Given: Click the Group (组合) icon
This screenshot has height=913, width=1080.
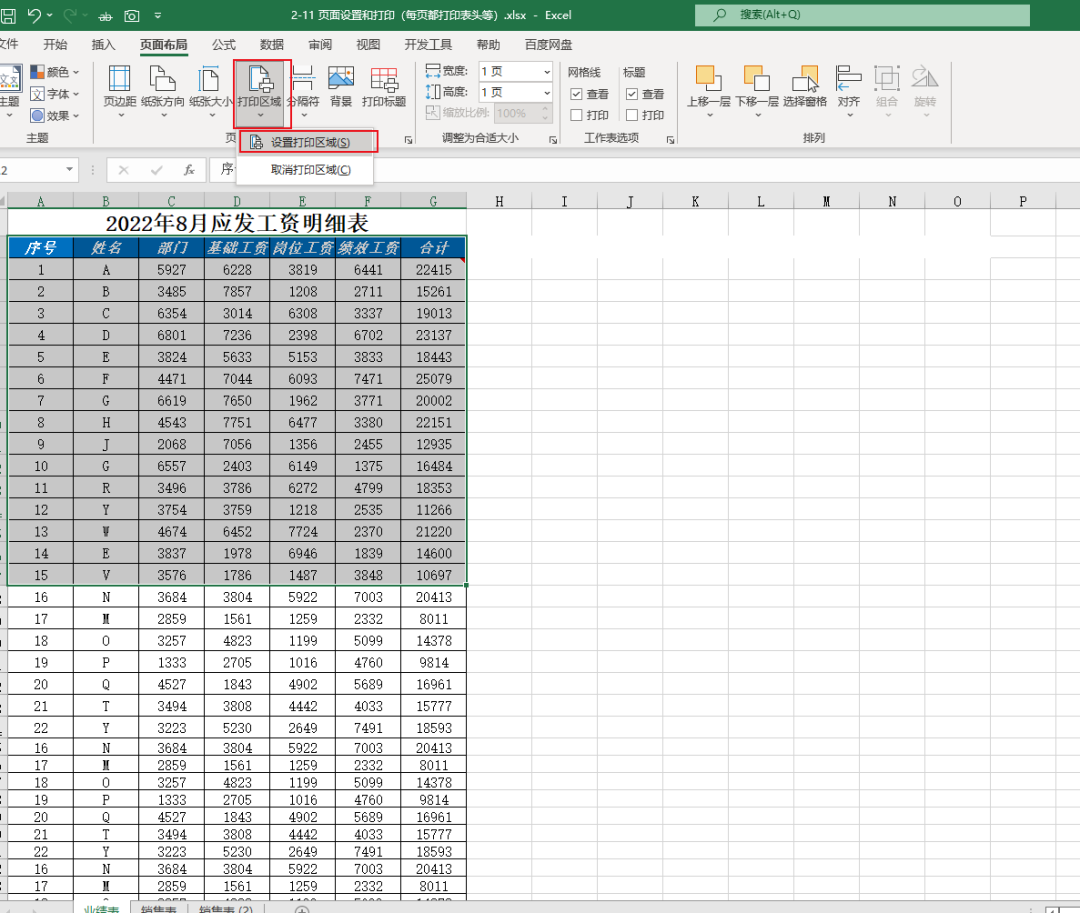Looking at the screenshot, I should [x=887, y=78].
